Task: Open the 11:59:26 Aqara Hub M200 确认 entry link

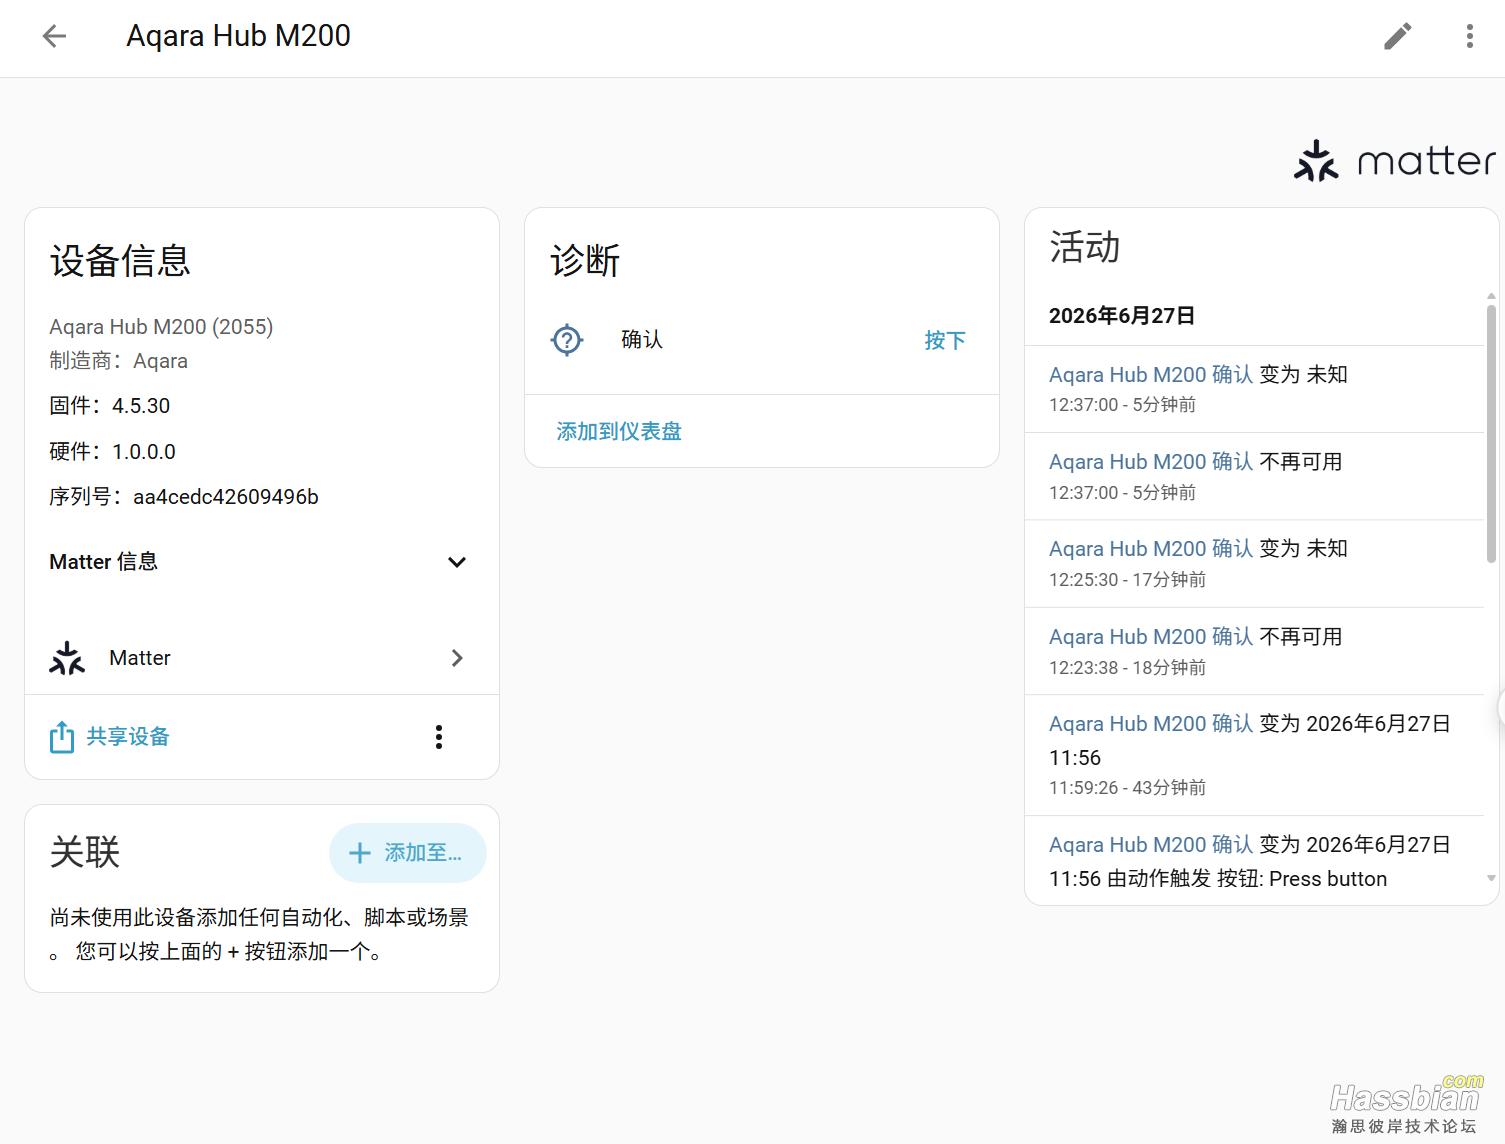Action: 1151,723
